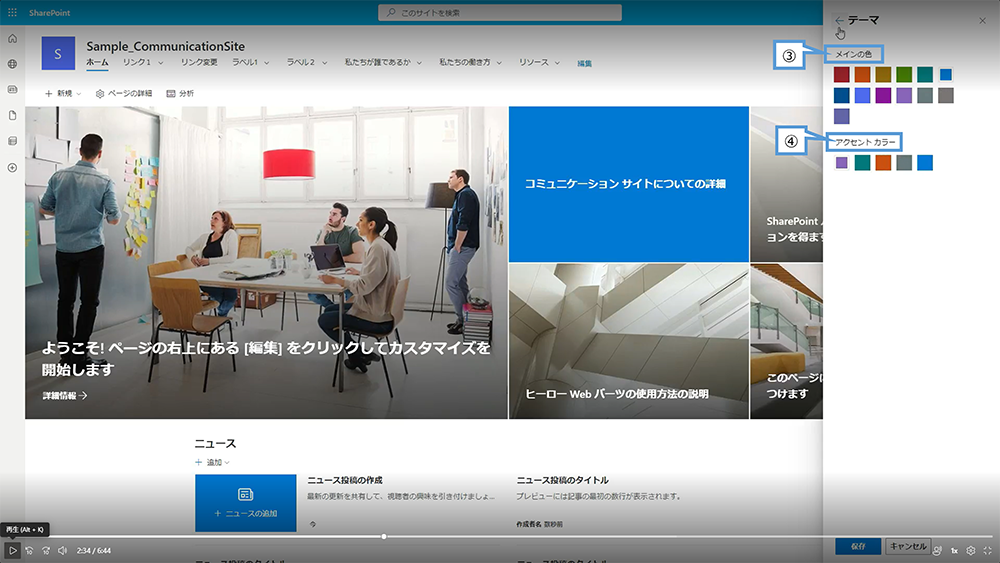The height and width of the screenshot is (563, 1000).
Task: Select the green main color swatch
Action: tap(904, 75)
